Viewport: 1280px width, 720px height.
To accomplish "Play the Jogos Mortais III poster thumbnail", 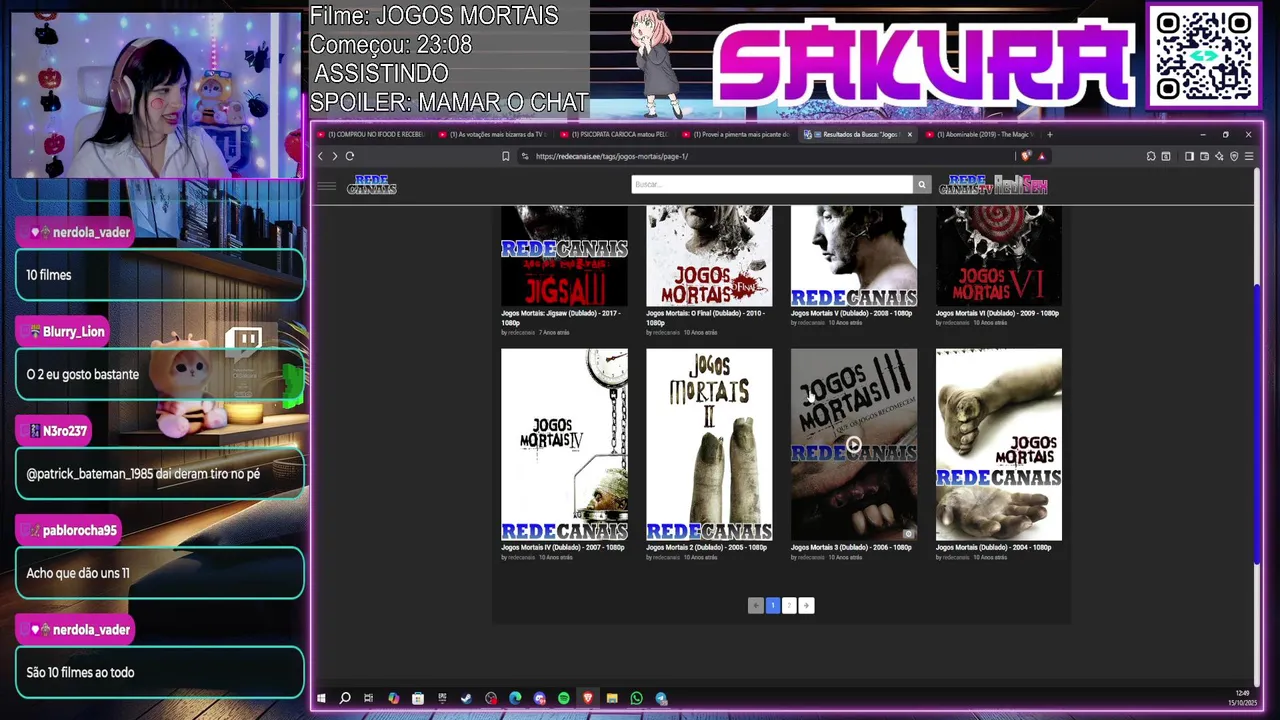I will [854, 445].
